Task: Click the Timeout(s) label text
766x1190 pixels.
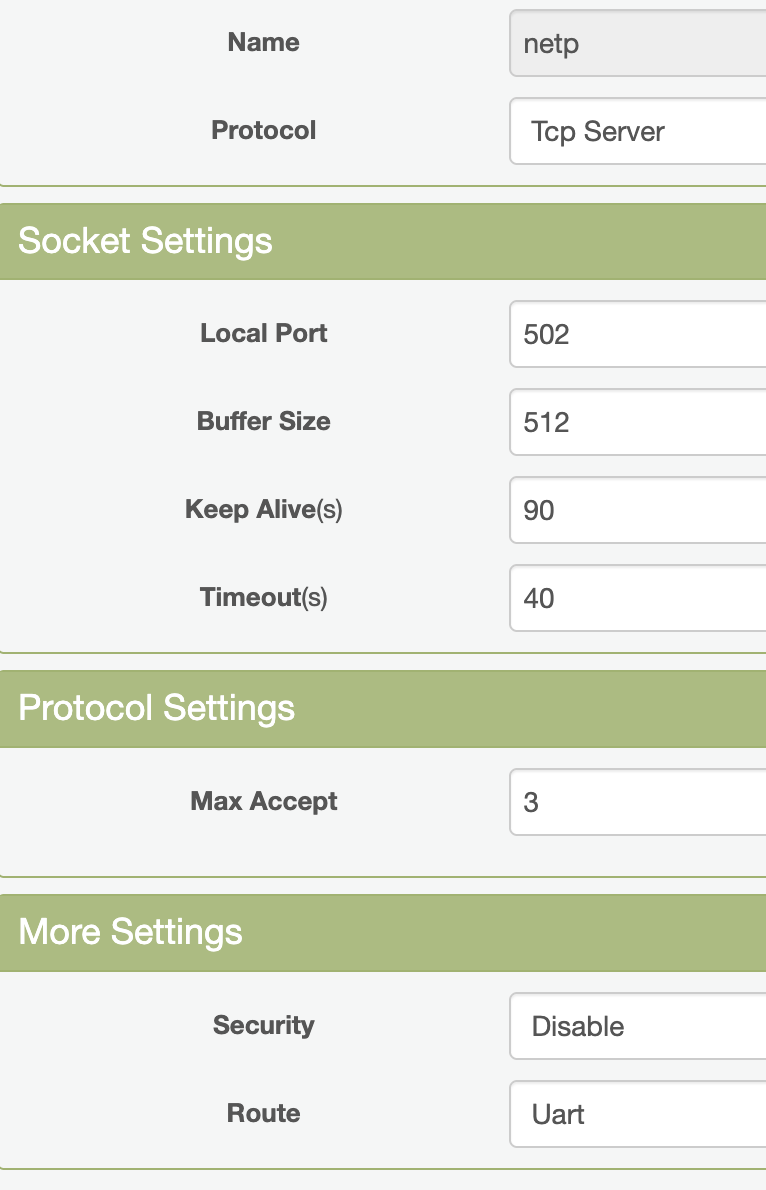Action: click(x=264, y=597)
